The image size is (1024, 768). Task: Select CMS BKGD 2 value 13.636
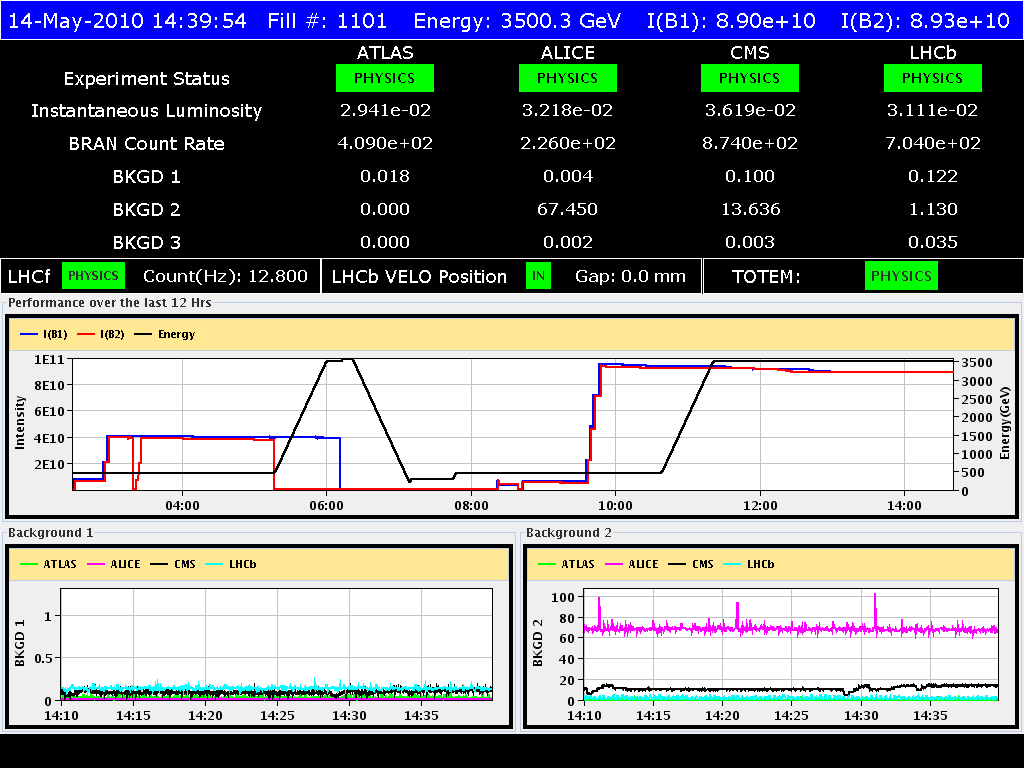(x=750, y=209)
